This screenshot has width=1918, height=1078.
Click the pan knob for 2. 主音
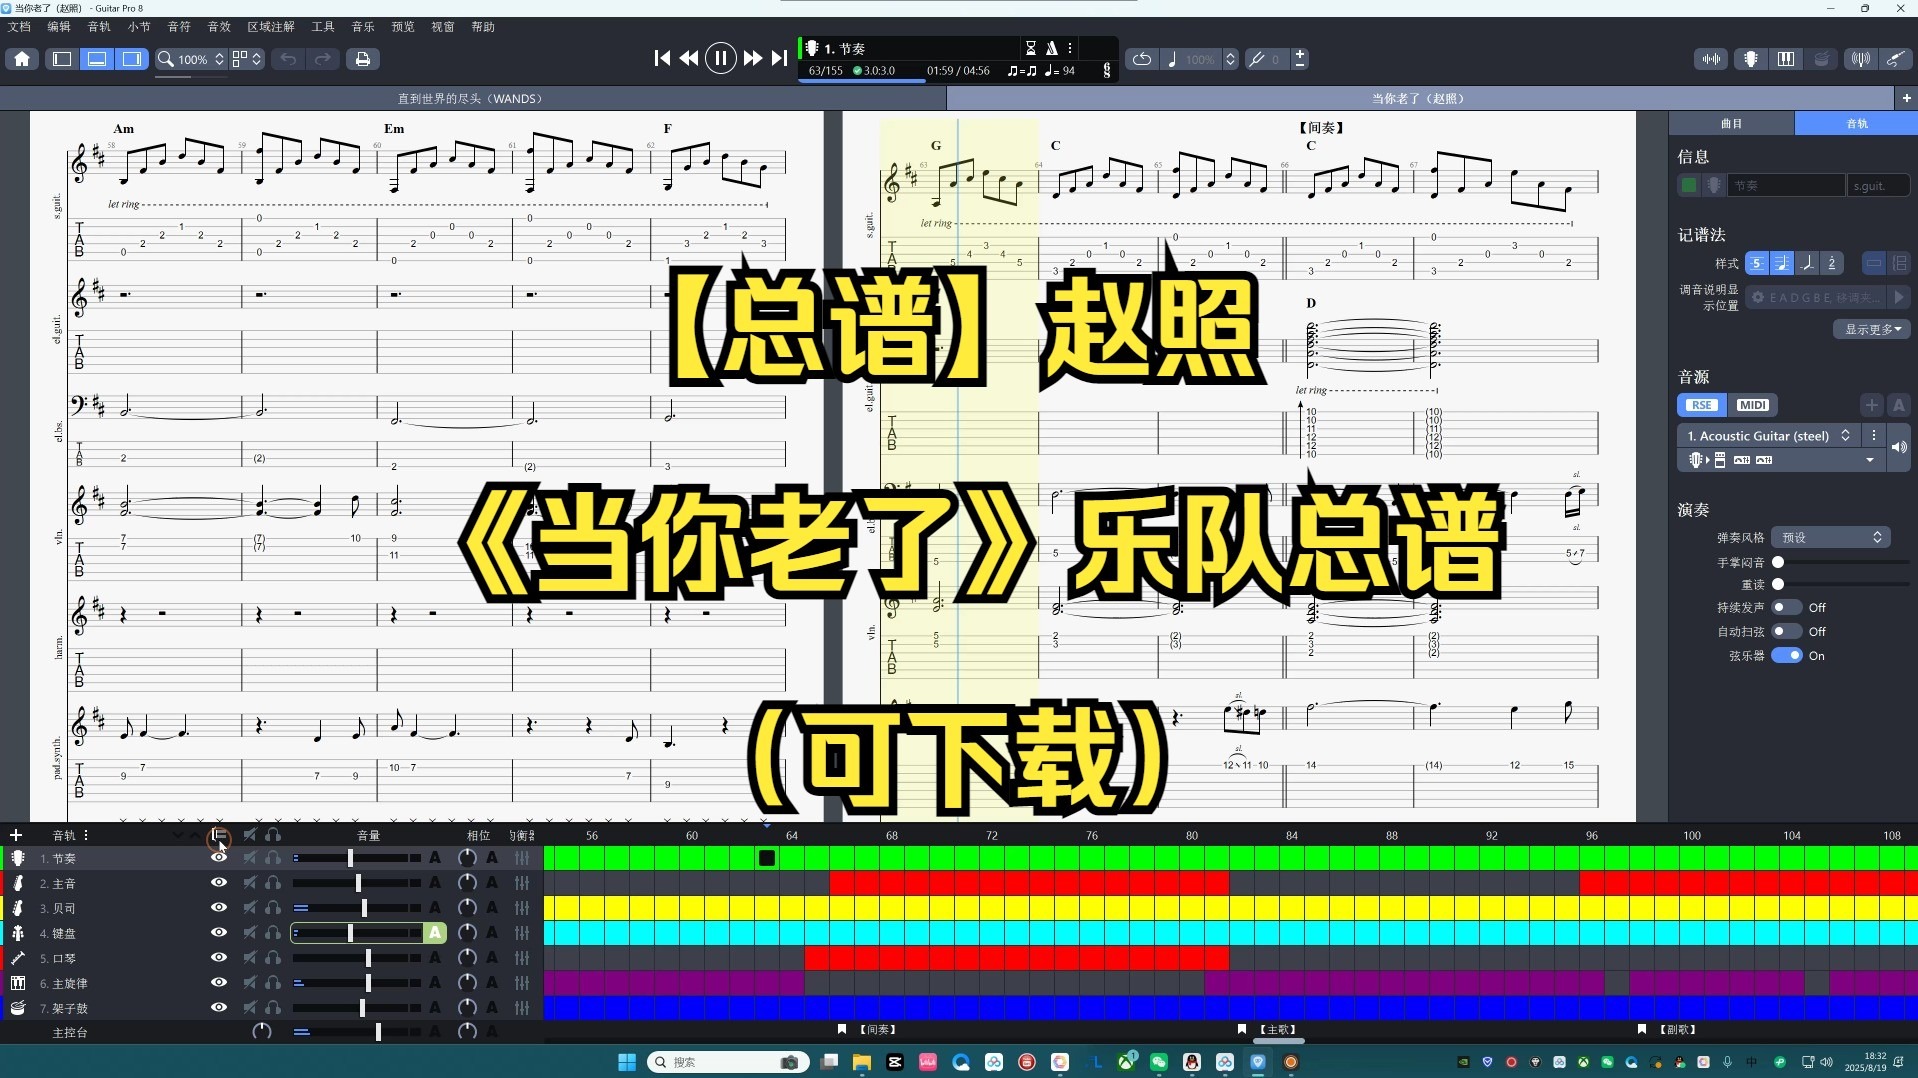pos(467,882)
